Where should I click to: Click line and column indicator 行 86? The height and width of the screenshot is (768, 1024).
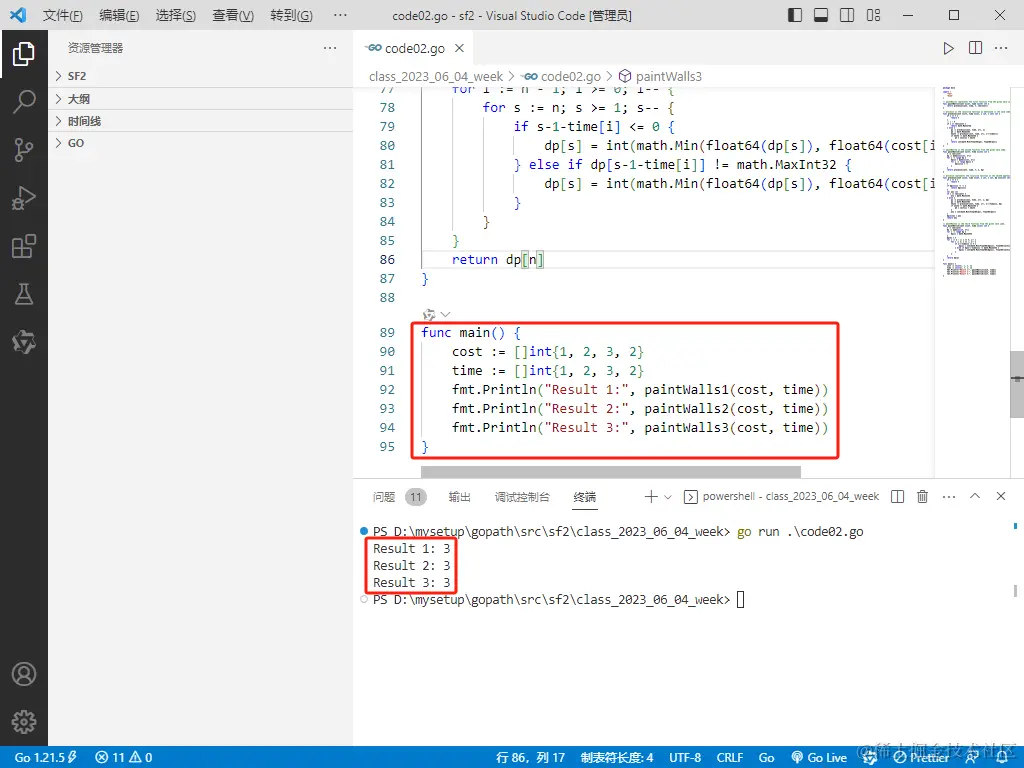[x=530, y=758]
